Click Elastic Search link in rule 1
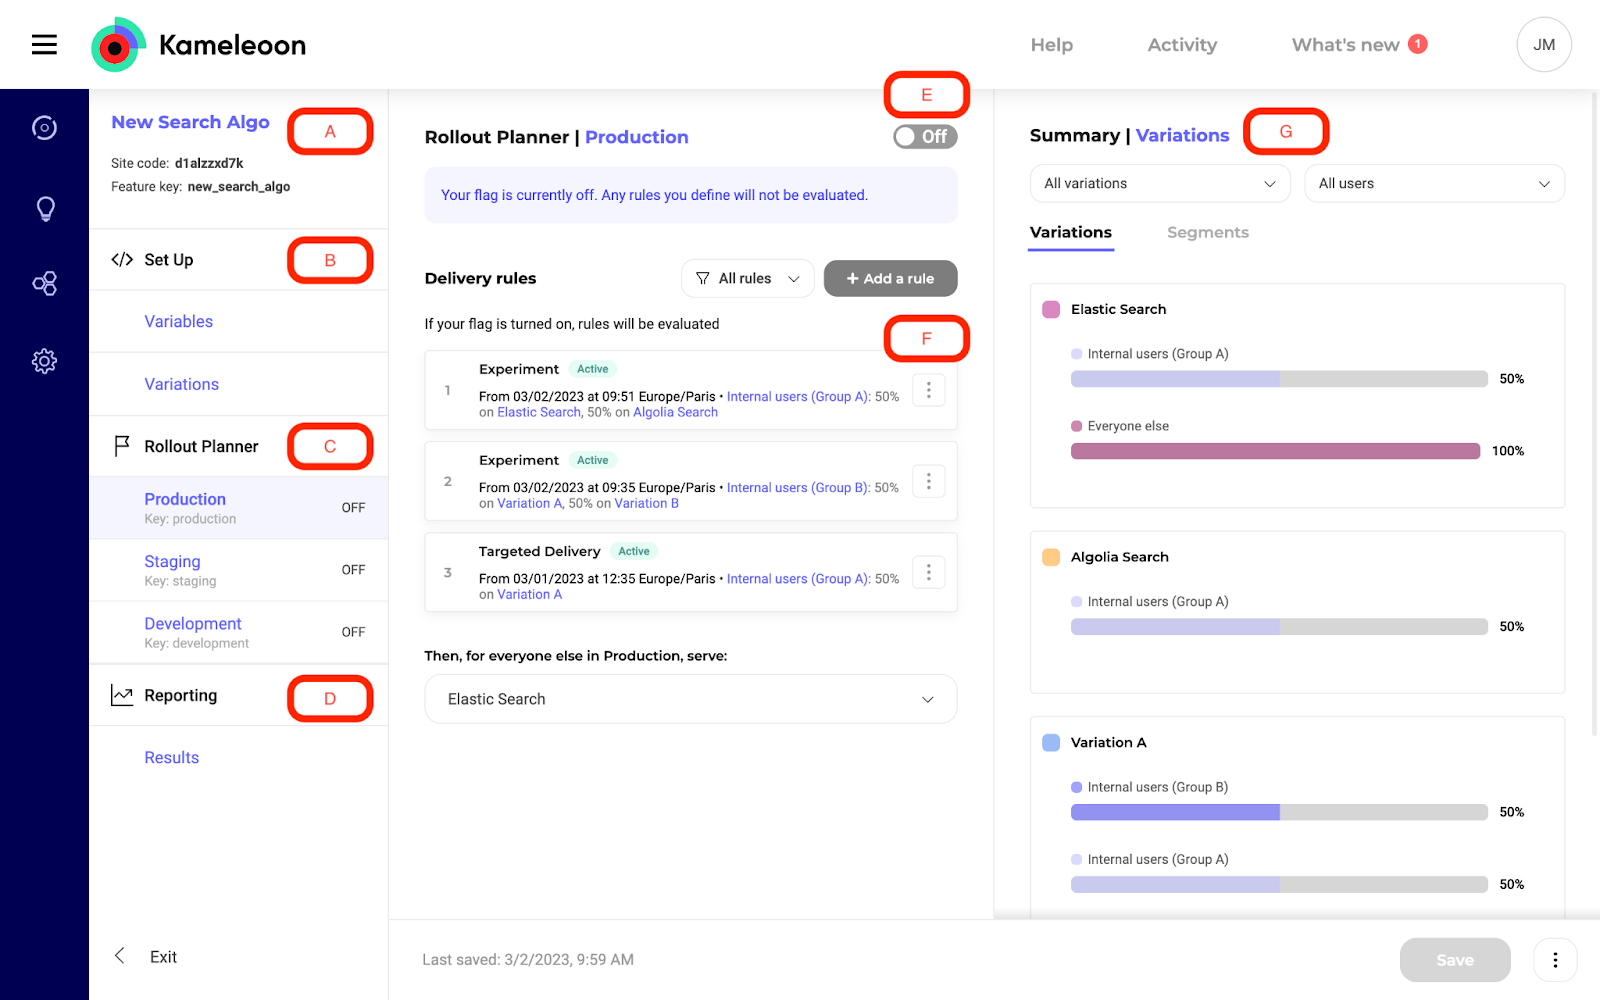The width and height of the screenshot is (1600, 1000). coord(539,413)
